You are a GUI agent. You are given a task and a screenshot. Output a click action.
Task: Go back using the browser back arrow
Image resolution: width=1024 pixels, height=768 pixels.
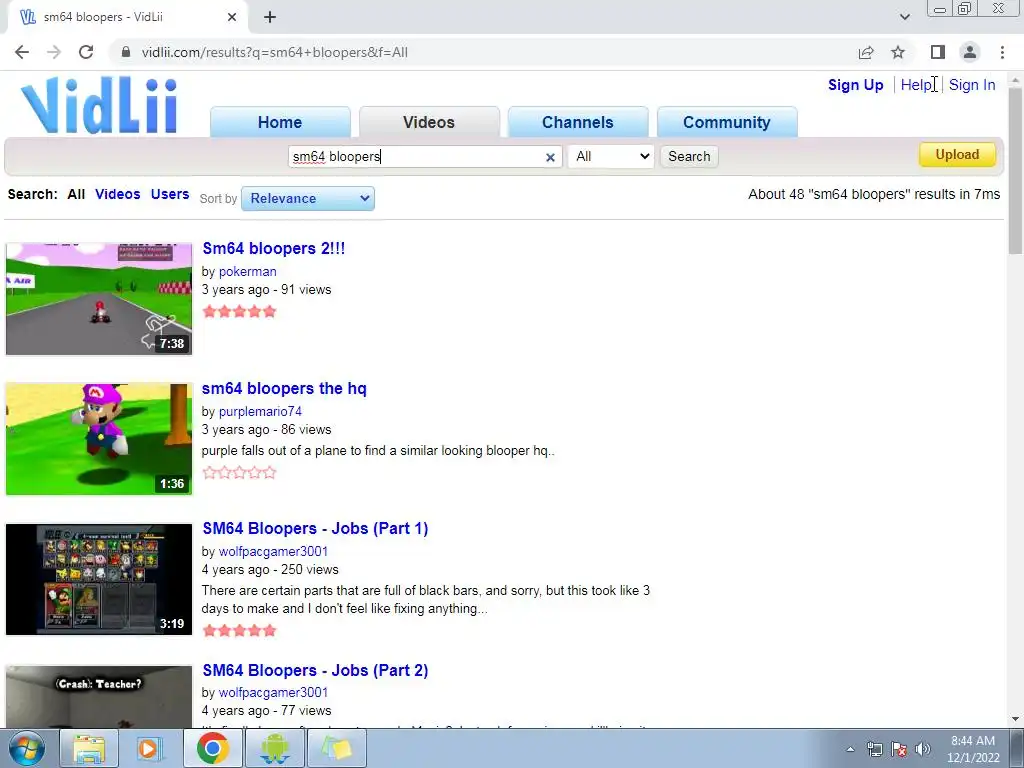tap(22, 52)
